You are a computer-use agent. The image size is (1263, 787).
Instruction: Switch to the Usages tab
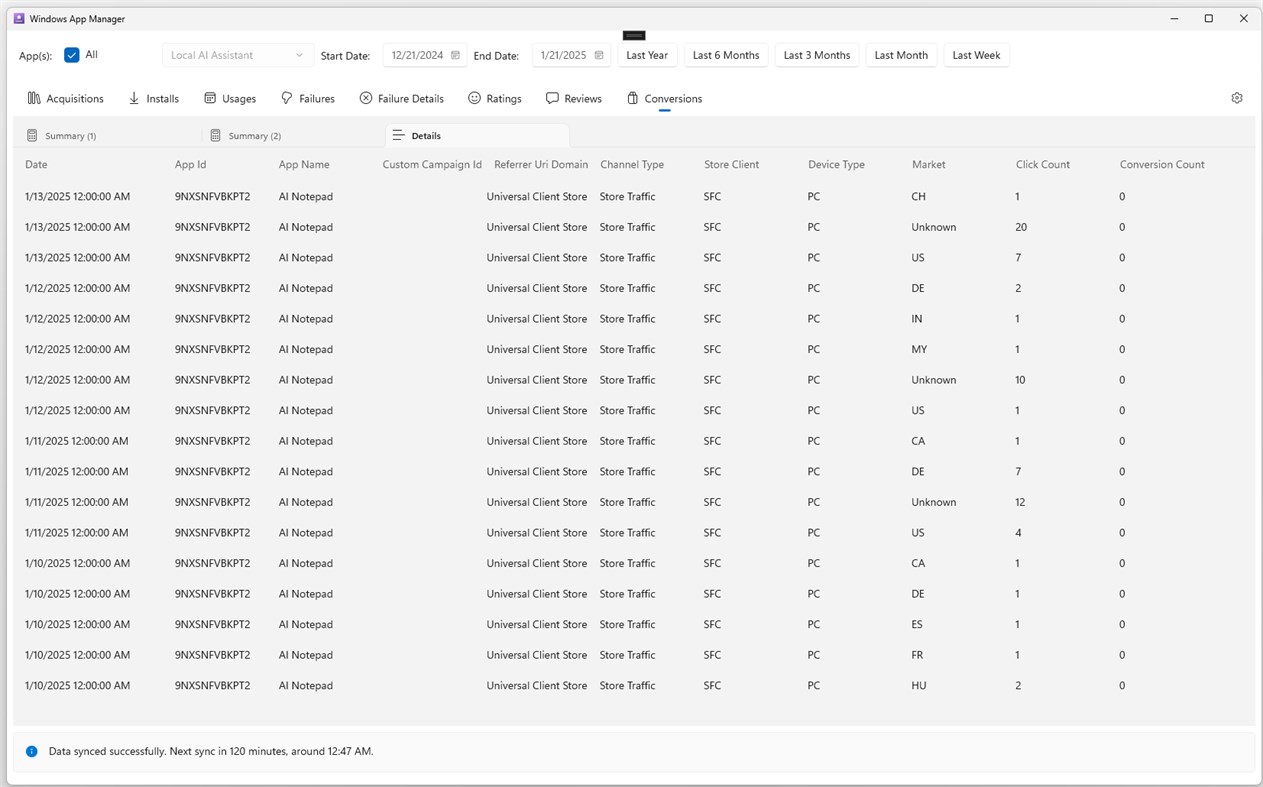pyautogui.click(x=230, y=98)
